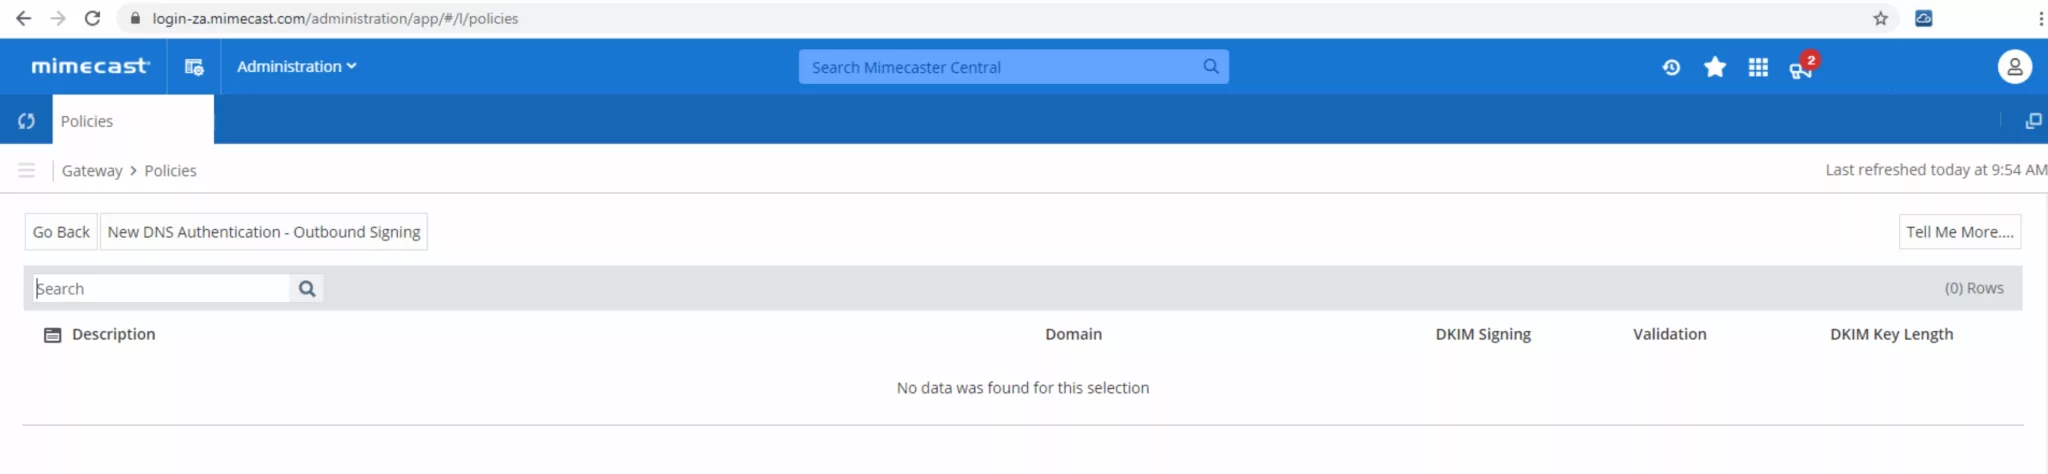Image resolution: width=2048 pixels, height=474 pixels.
Task: Open the favorites star icon in header
Action: click(x=1715, y=67)
